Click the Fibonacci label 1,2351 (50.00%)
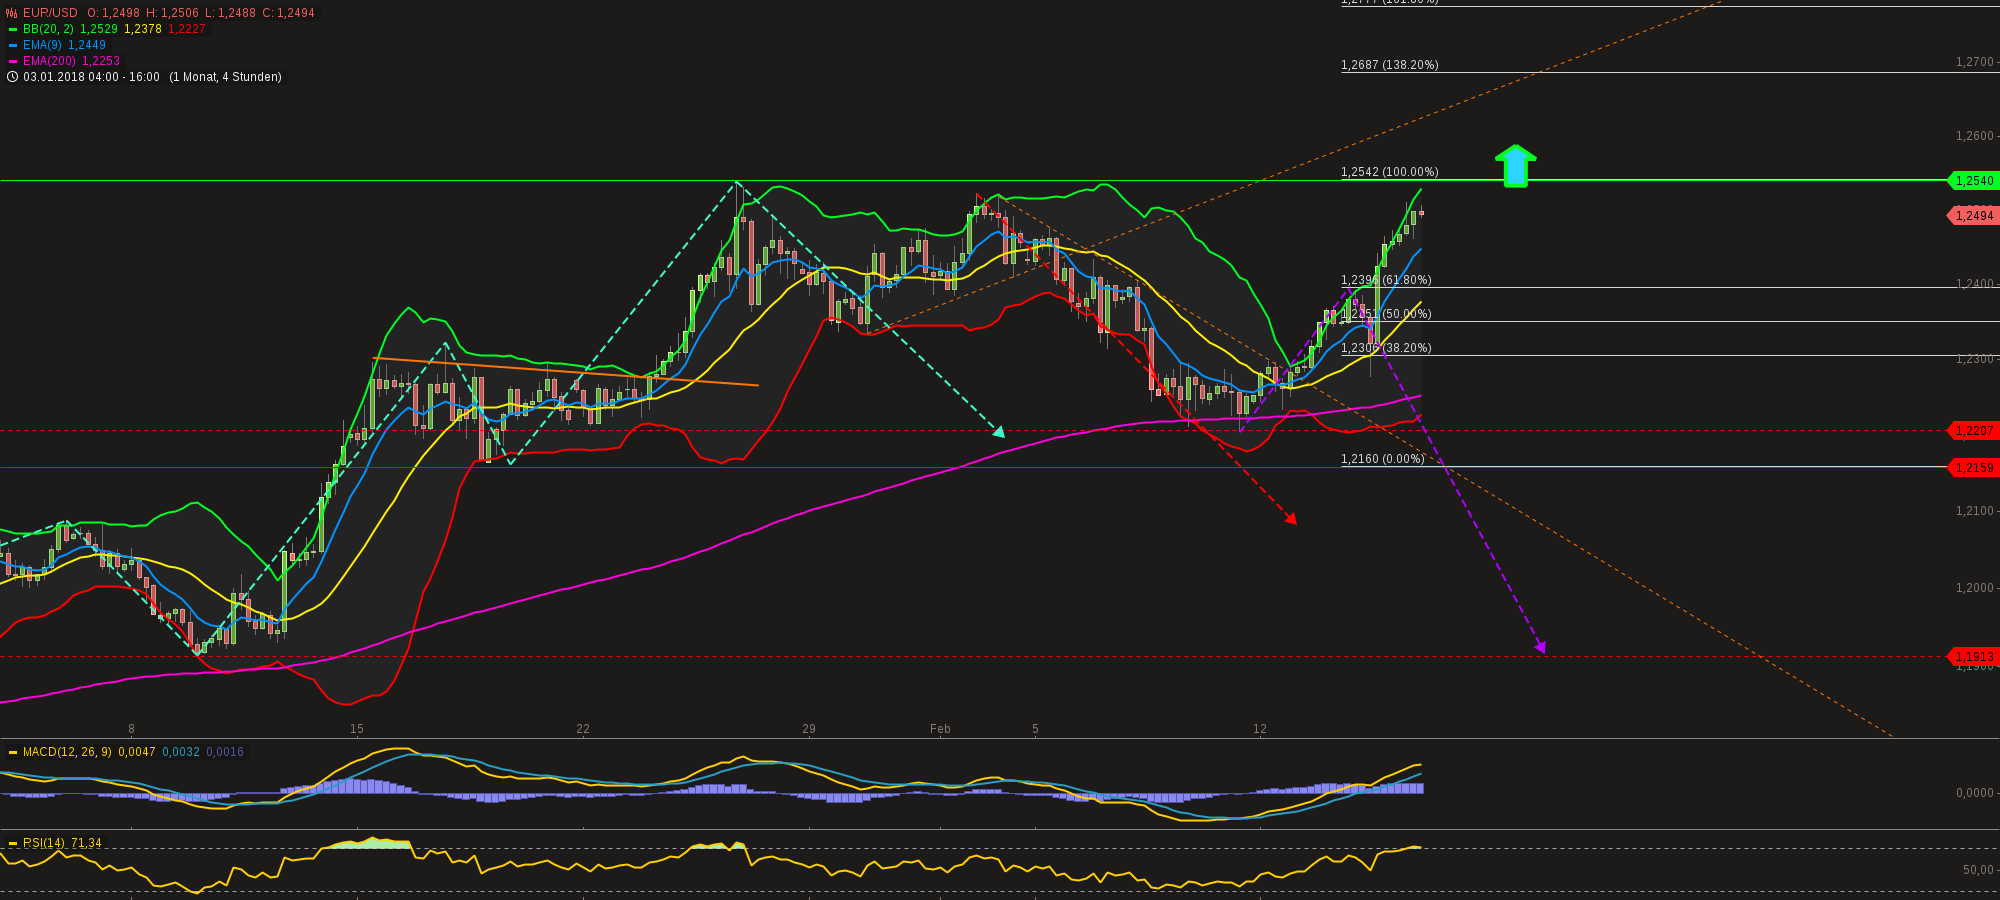Viewport: 2000px width, 900px height. (1386, 314)
